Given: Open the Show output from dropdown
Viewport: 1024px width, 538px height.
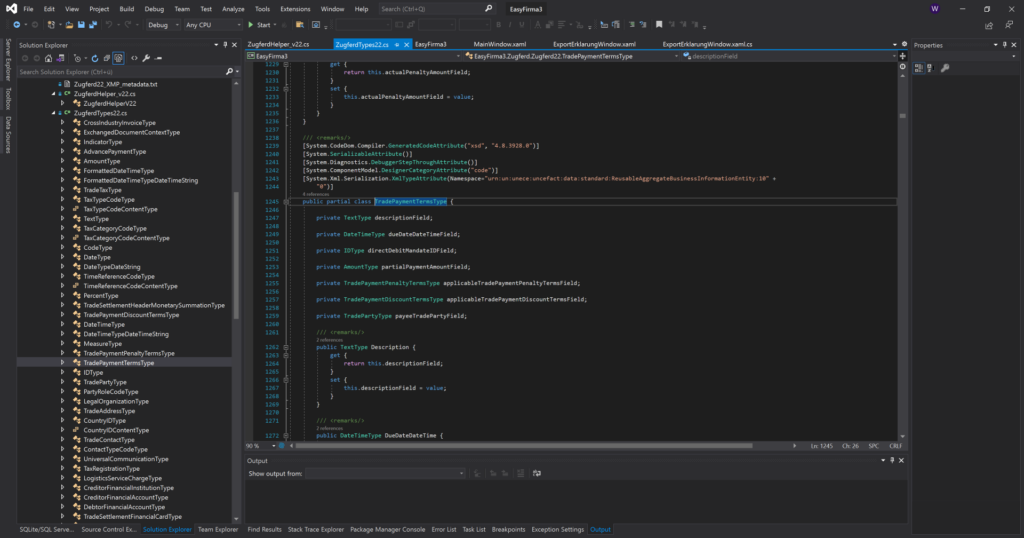Looking at the screenshot, I should tap(385, 473).
